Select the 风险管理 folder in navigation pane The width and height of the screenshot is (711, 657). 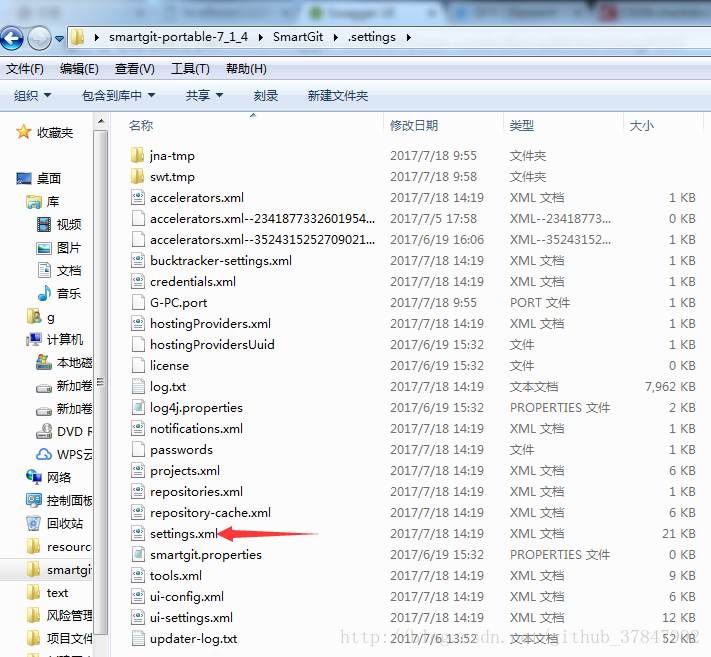(x=69, y=616)
